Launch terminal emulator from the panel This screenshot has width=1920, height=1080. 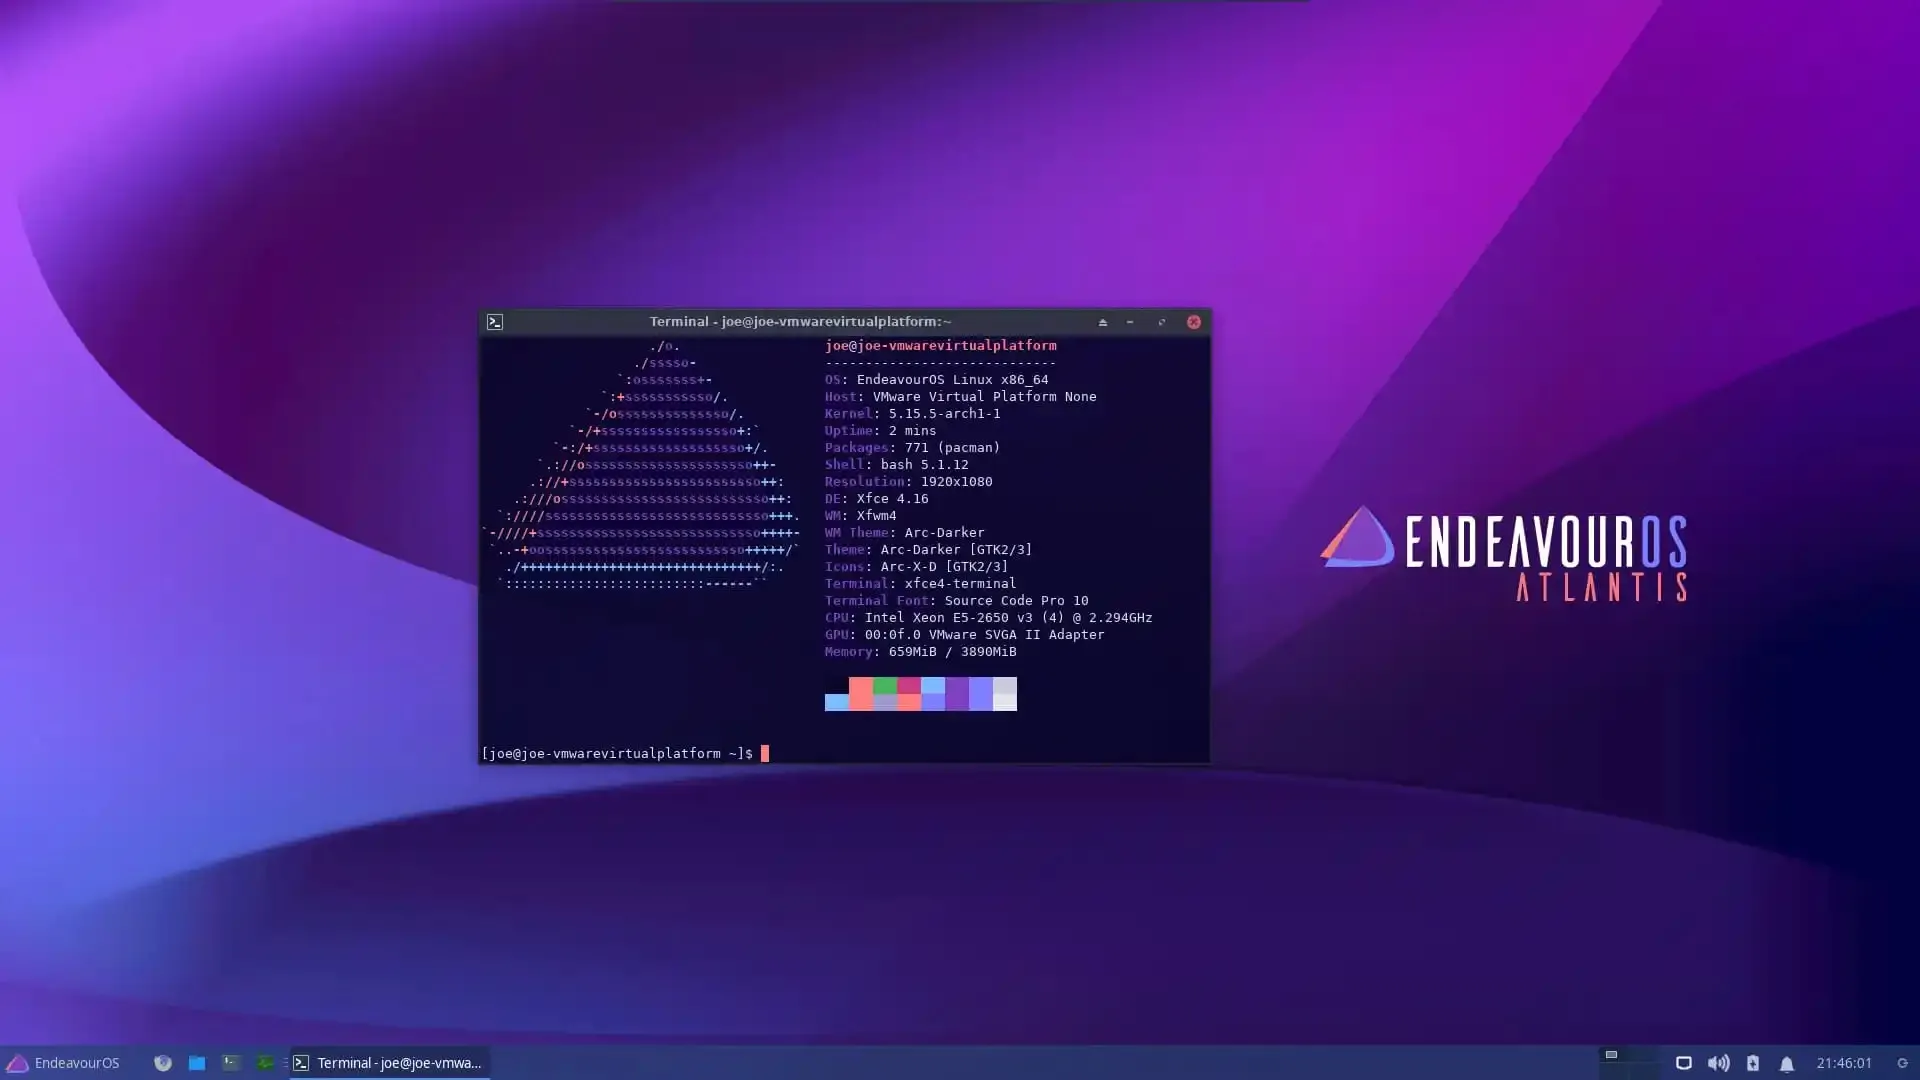coord(231,1063)
